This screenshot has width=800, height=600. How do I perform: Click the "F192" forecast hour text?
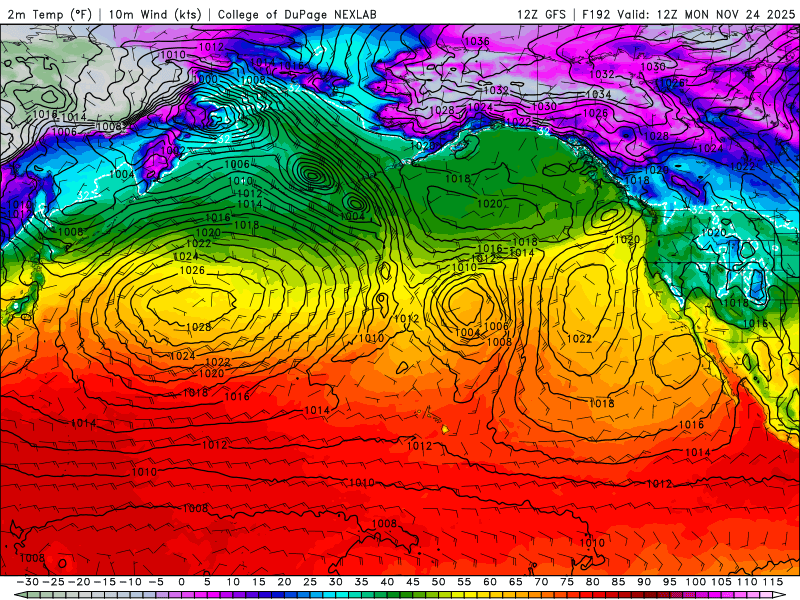click(x=596, y=14)
